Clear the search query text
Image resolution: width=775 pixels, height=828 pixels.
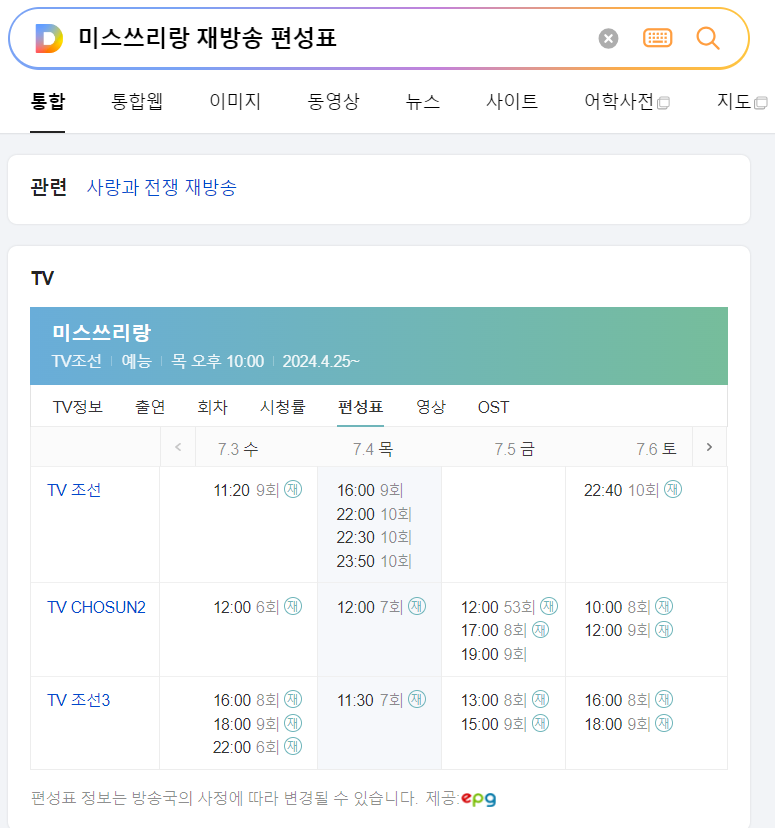click(x=608, y=39)
